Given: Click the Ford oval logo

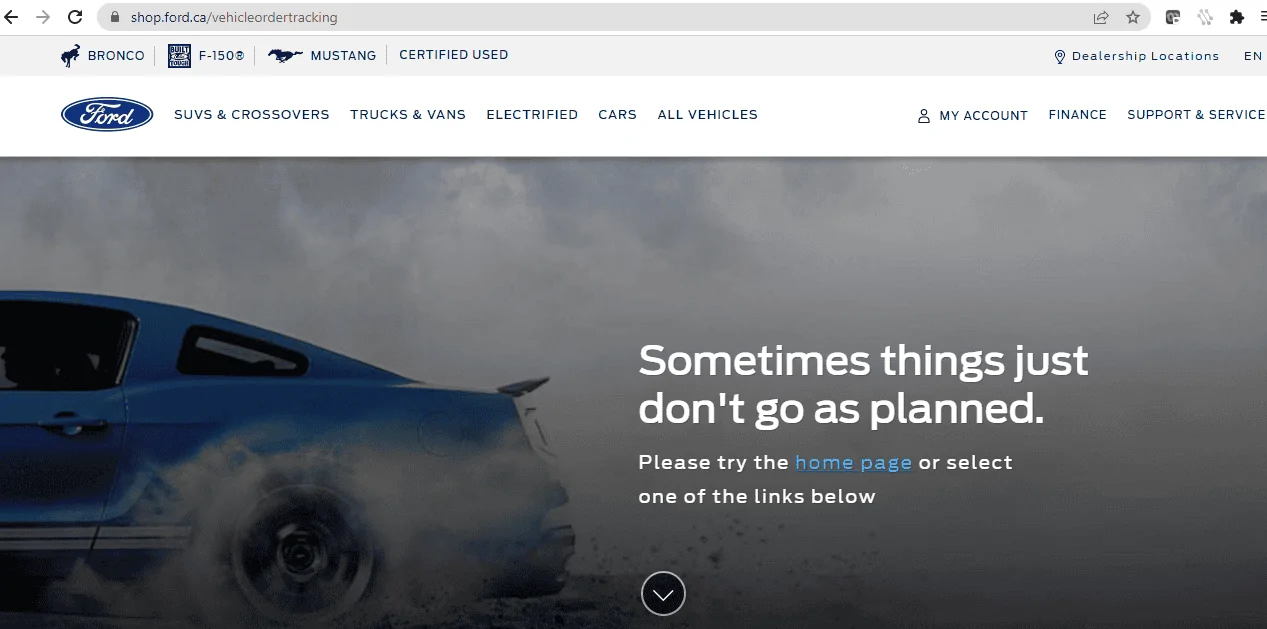Looking at the screenshot, I should point(107,115).
